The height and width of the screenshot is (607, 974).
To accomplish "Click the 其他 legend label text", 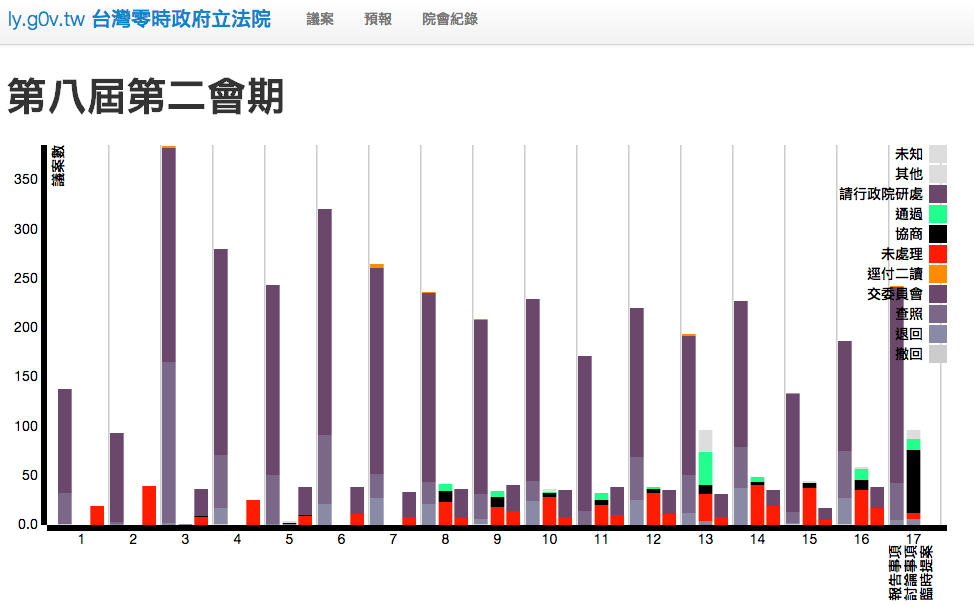I will (909, 174).
